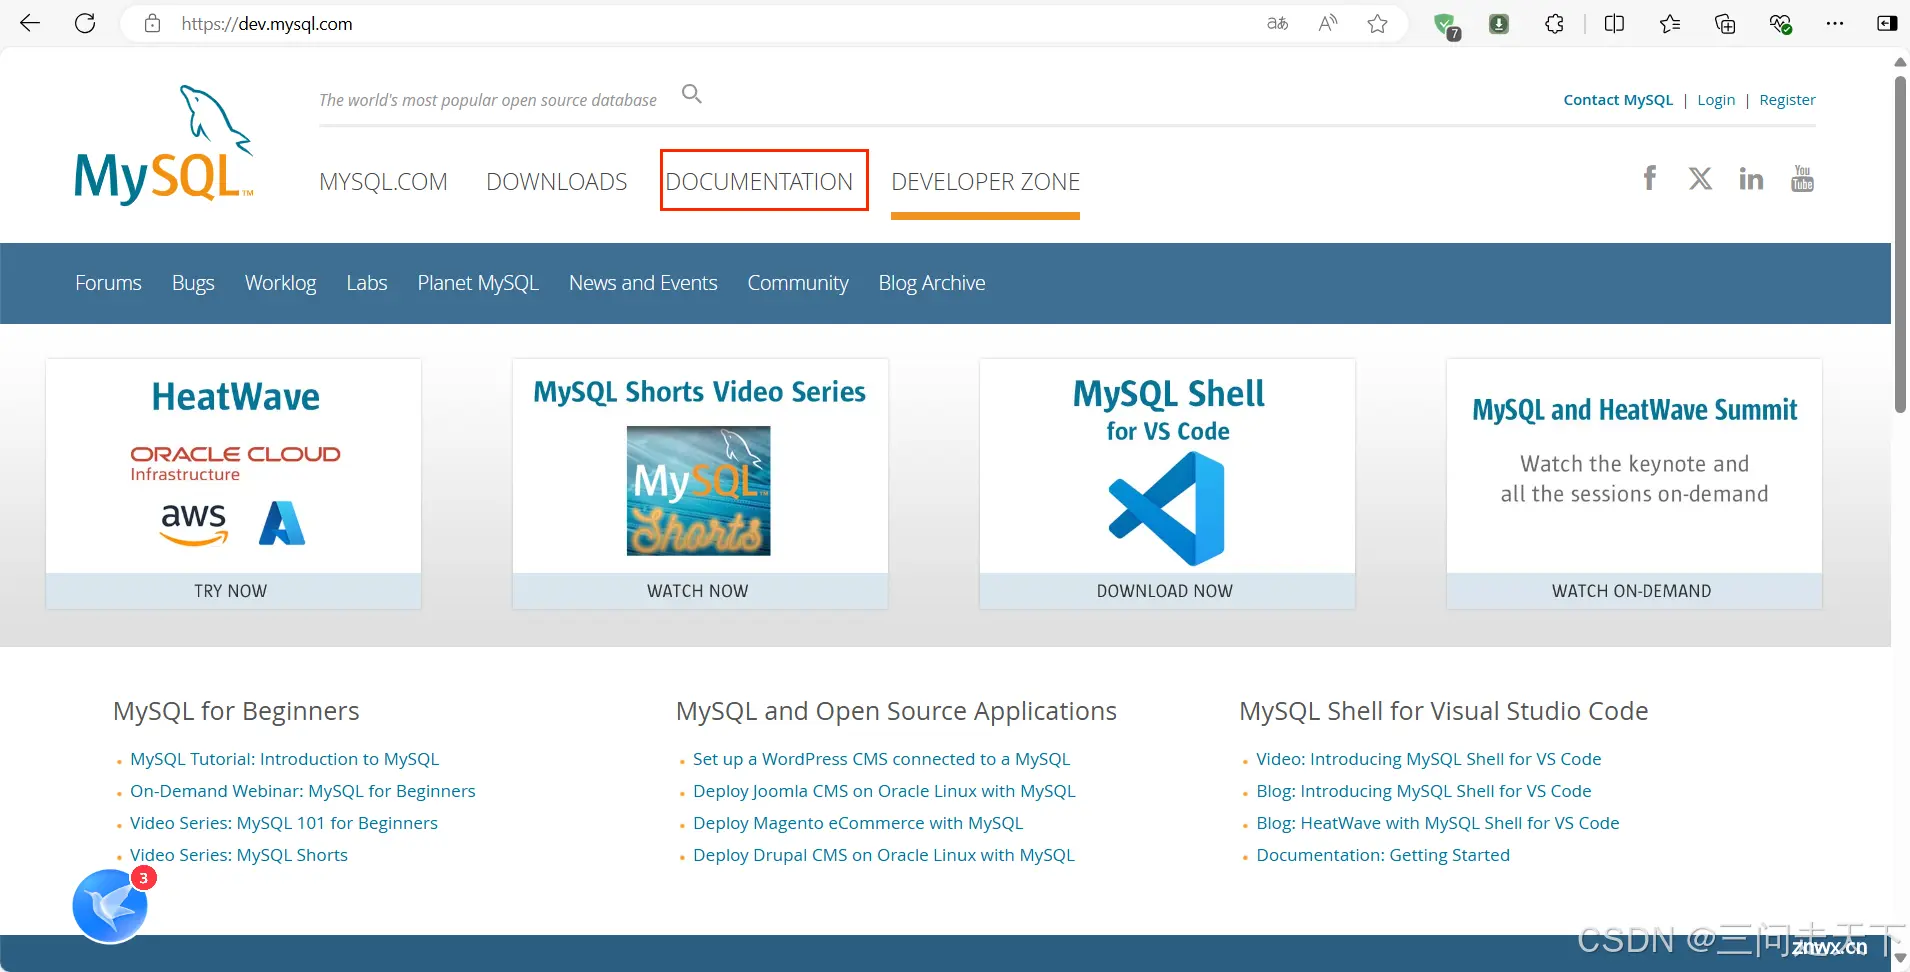Click the green download extension icon
1910x972 pixels.
(x=1498, y=24)
